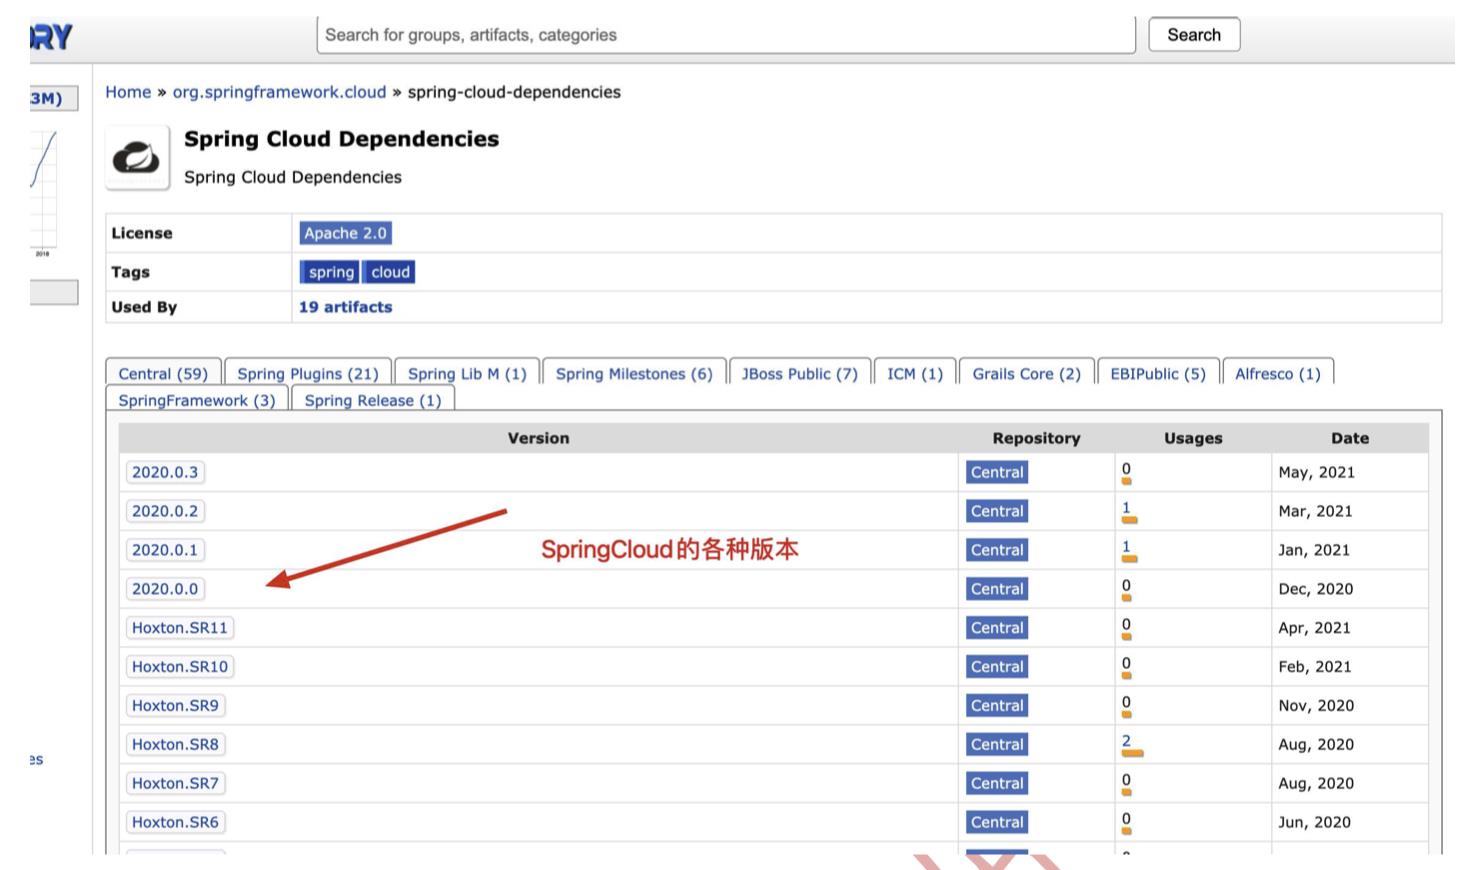1458x870 pixels.
Task: Click Central repository badge for Hoxton.SR6
Action: point(997,823)
